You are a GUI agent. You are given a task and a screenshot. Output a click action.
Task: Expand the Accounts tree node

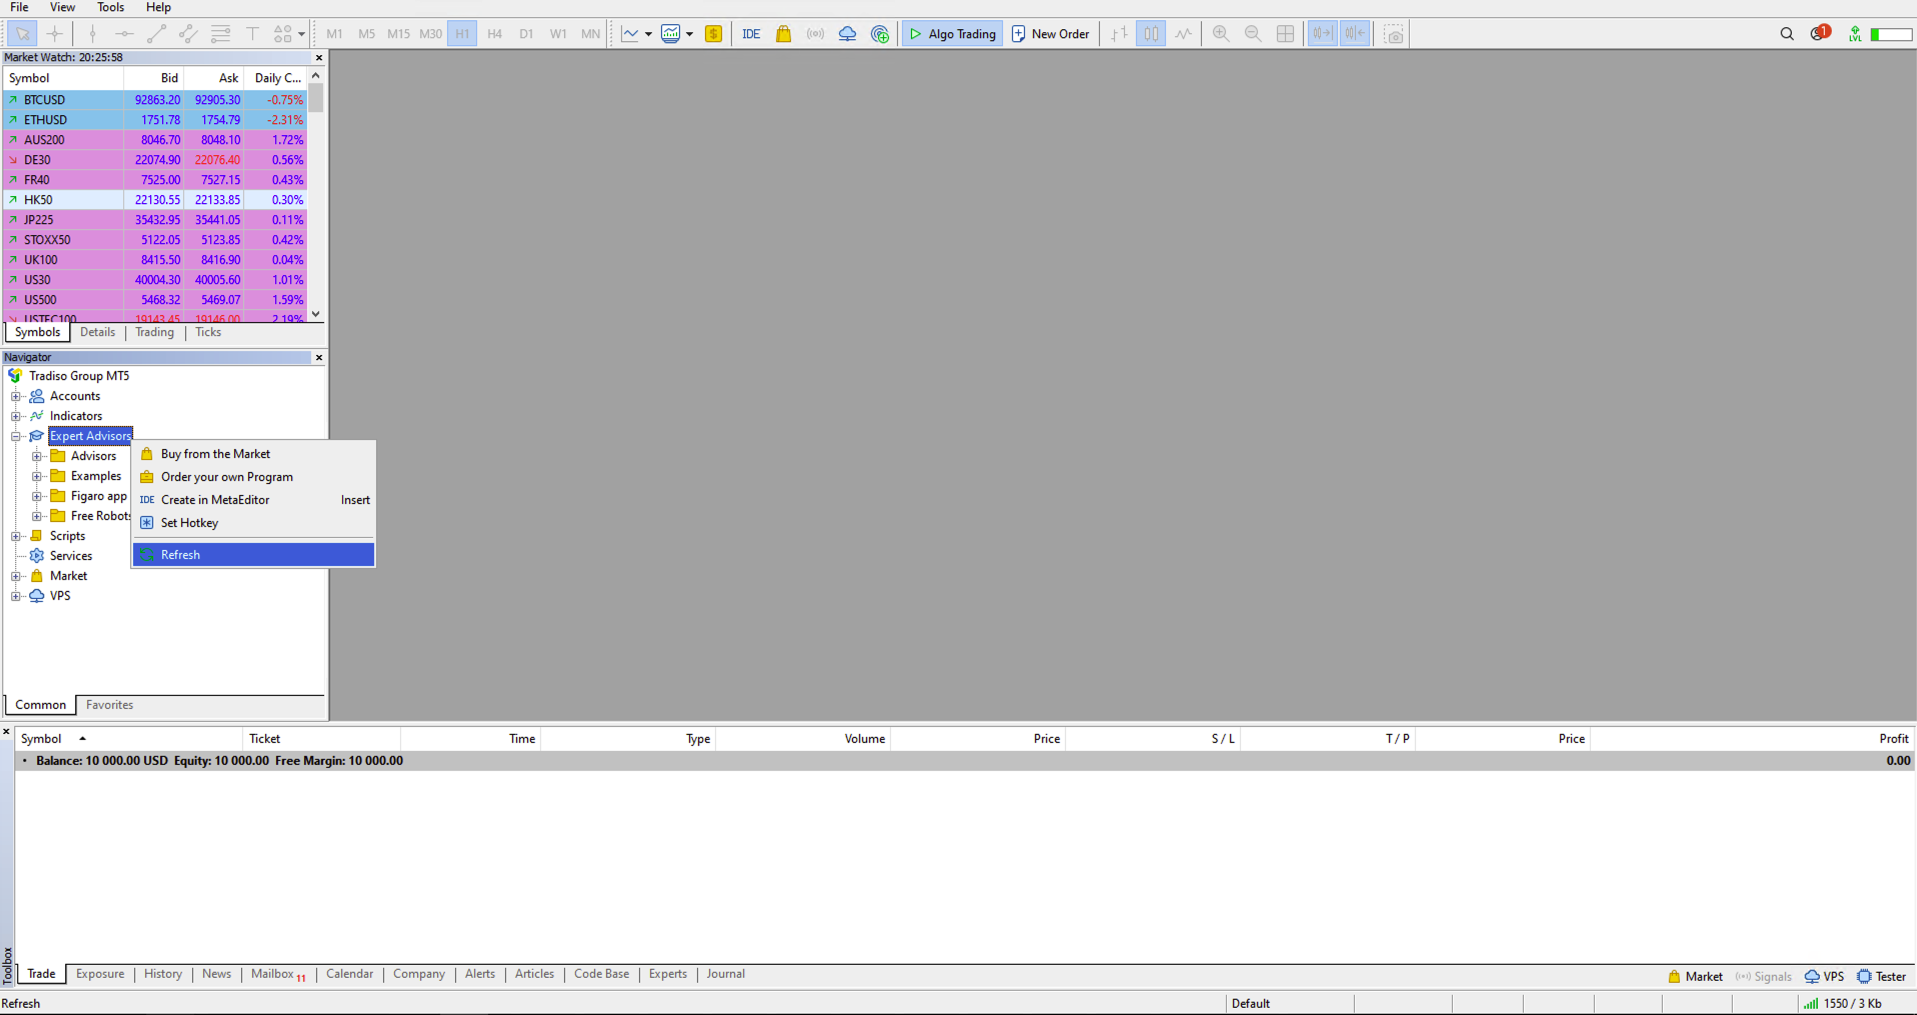coord(16,396)
